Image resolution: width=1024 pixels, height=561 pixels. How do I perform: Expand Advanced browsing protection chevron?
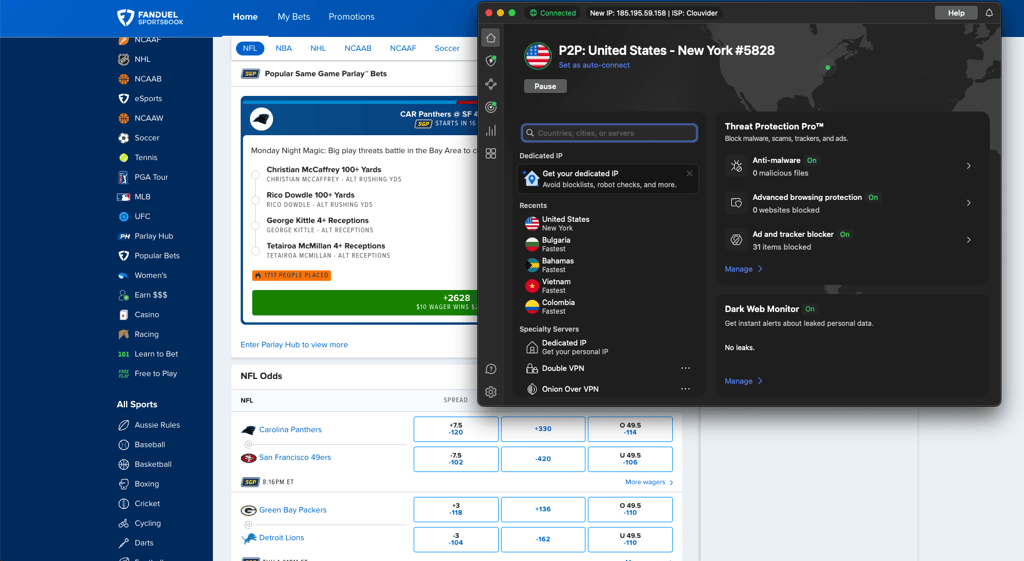(x=968, y=203)
